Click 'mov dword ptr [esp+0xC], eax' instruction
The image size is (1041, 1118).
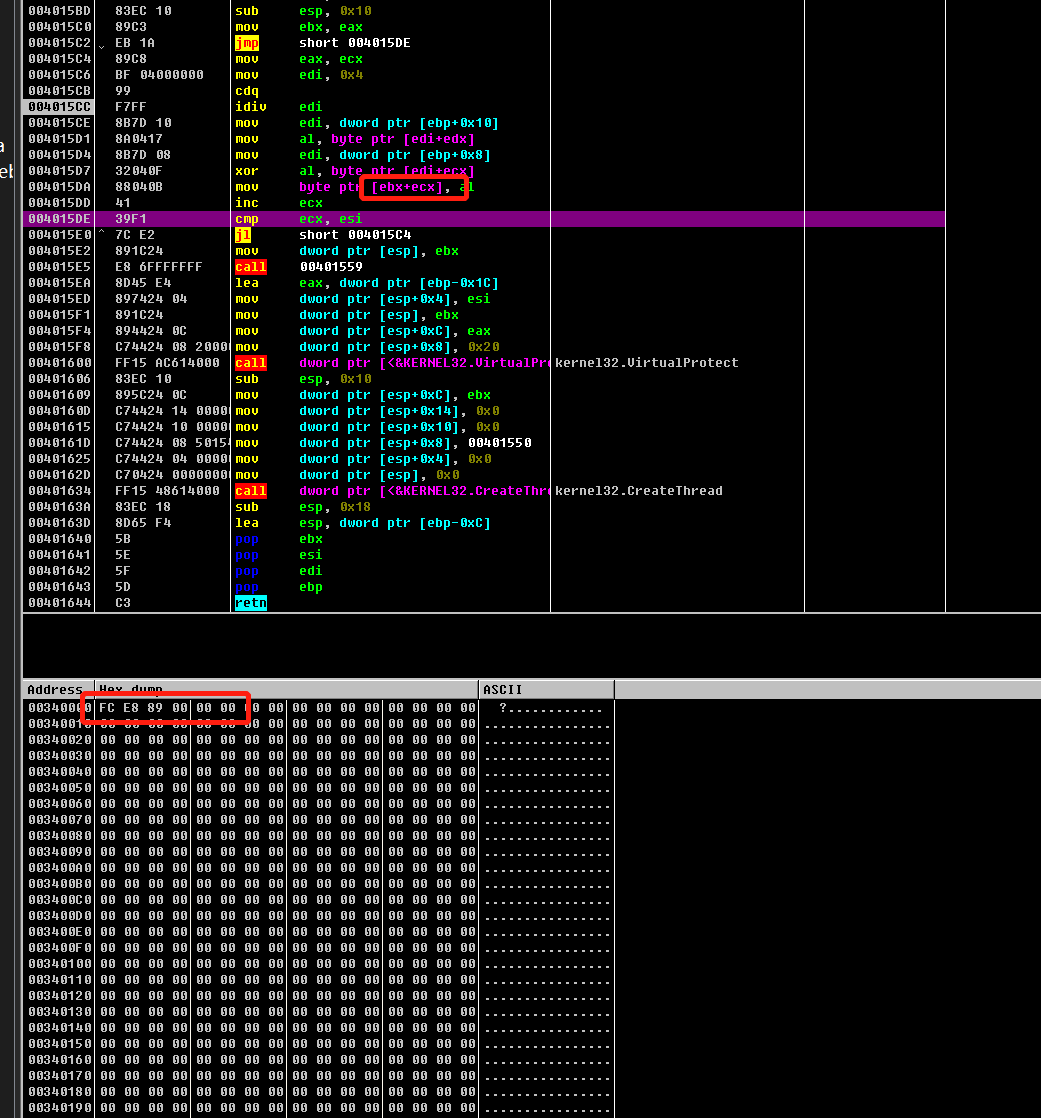(x=362, y=331)
